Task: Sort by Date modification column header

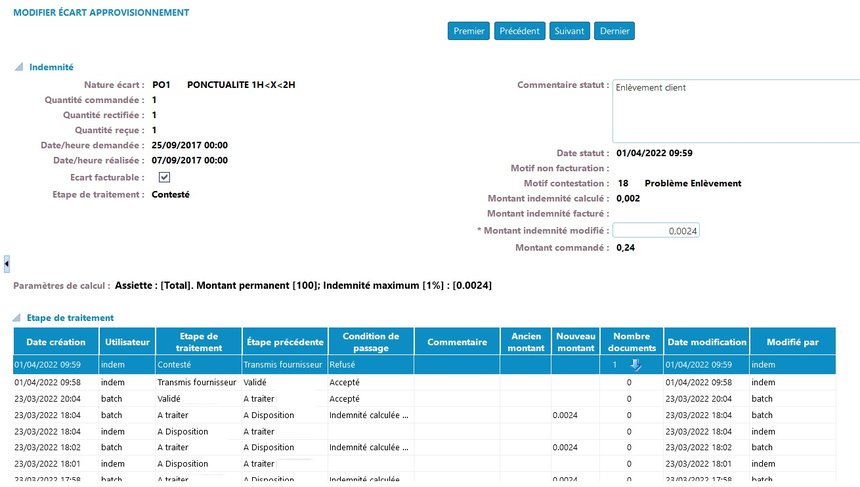Action: click(706, 342)
